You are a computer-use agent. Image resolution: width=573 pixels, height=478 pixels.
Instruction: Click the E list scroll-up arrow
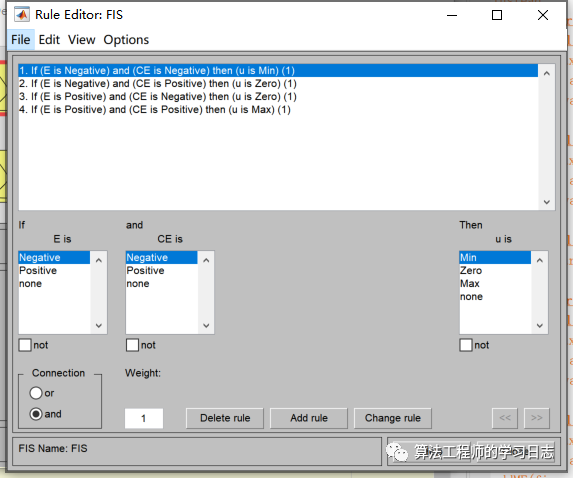(x=99, y=260)
